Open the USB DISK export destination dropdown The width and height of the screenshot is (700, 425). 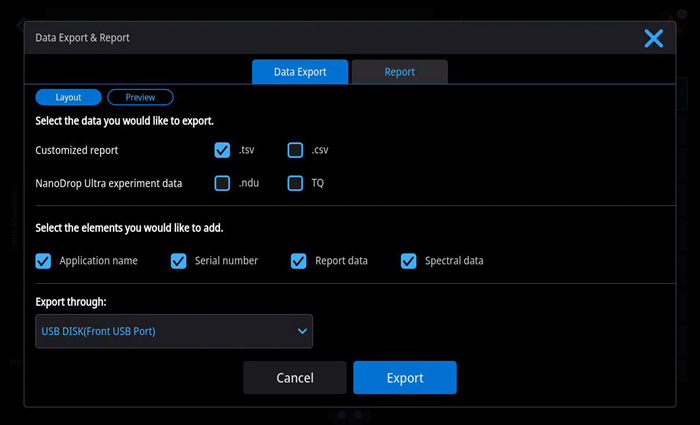click(x=173, y=331)
